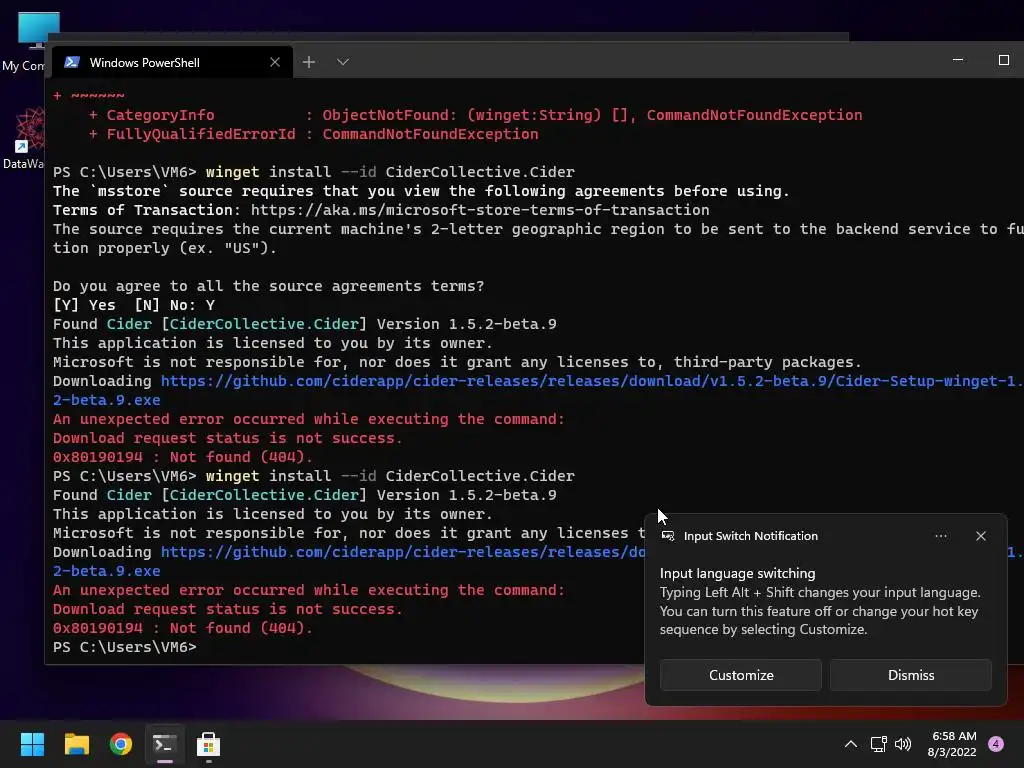Show hidden system tray icons
The height and width of the screenshot is (768, 1024).
tap(850, 744)
